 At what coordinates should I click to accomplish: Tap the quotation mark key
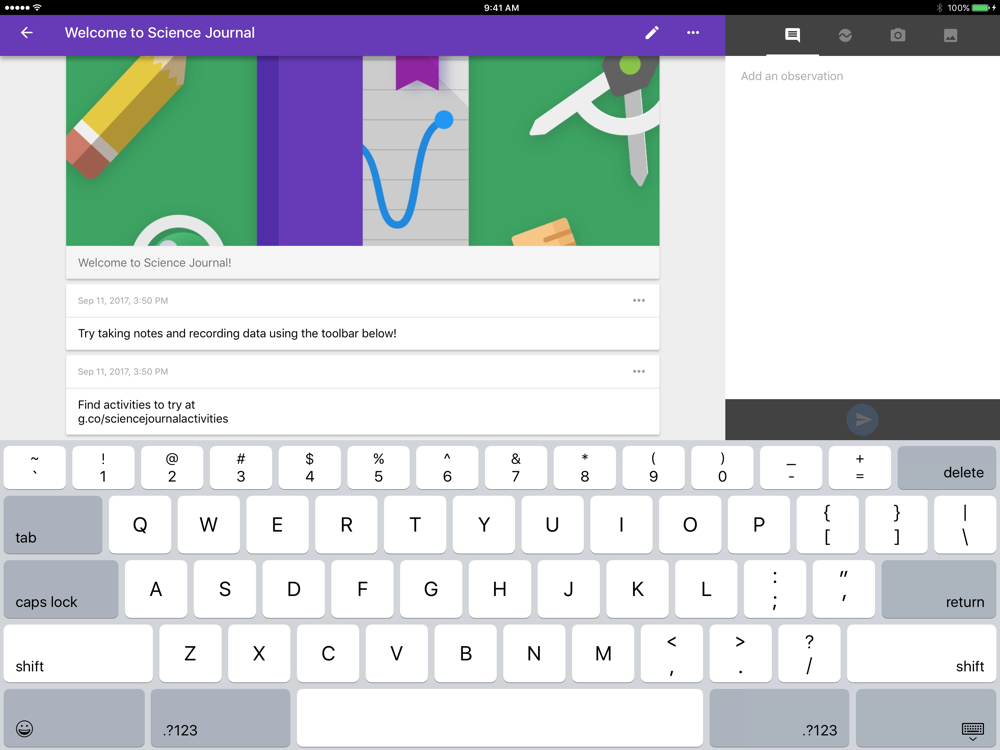(x=844, y=589)
